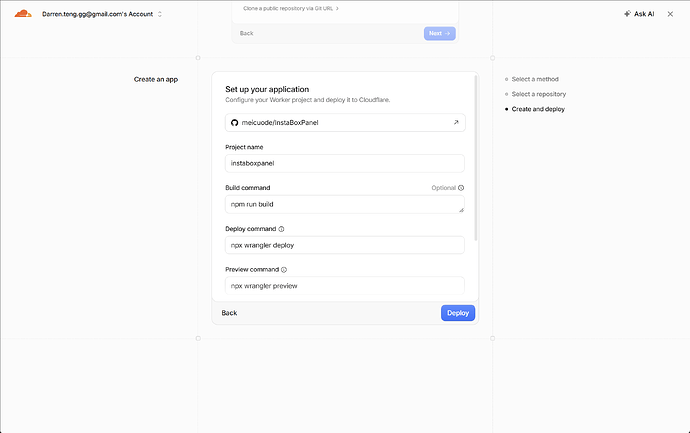Close the create app wizard
The width and height of the screenshot is (690, 433).
[x=670, y=14]
